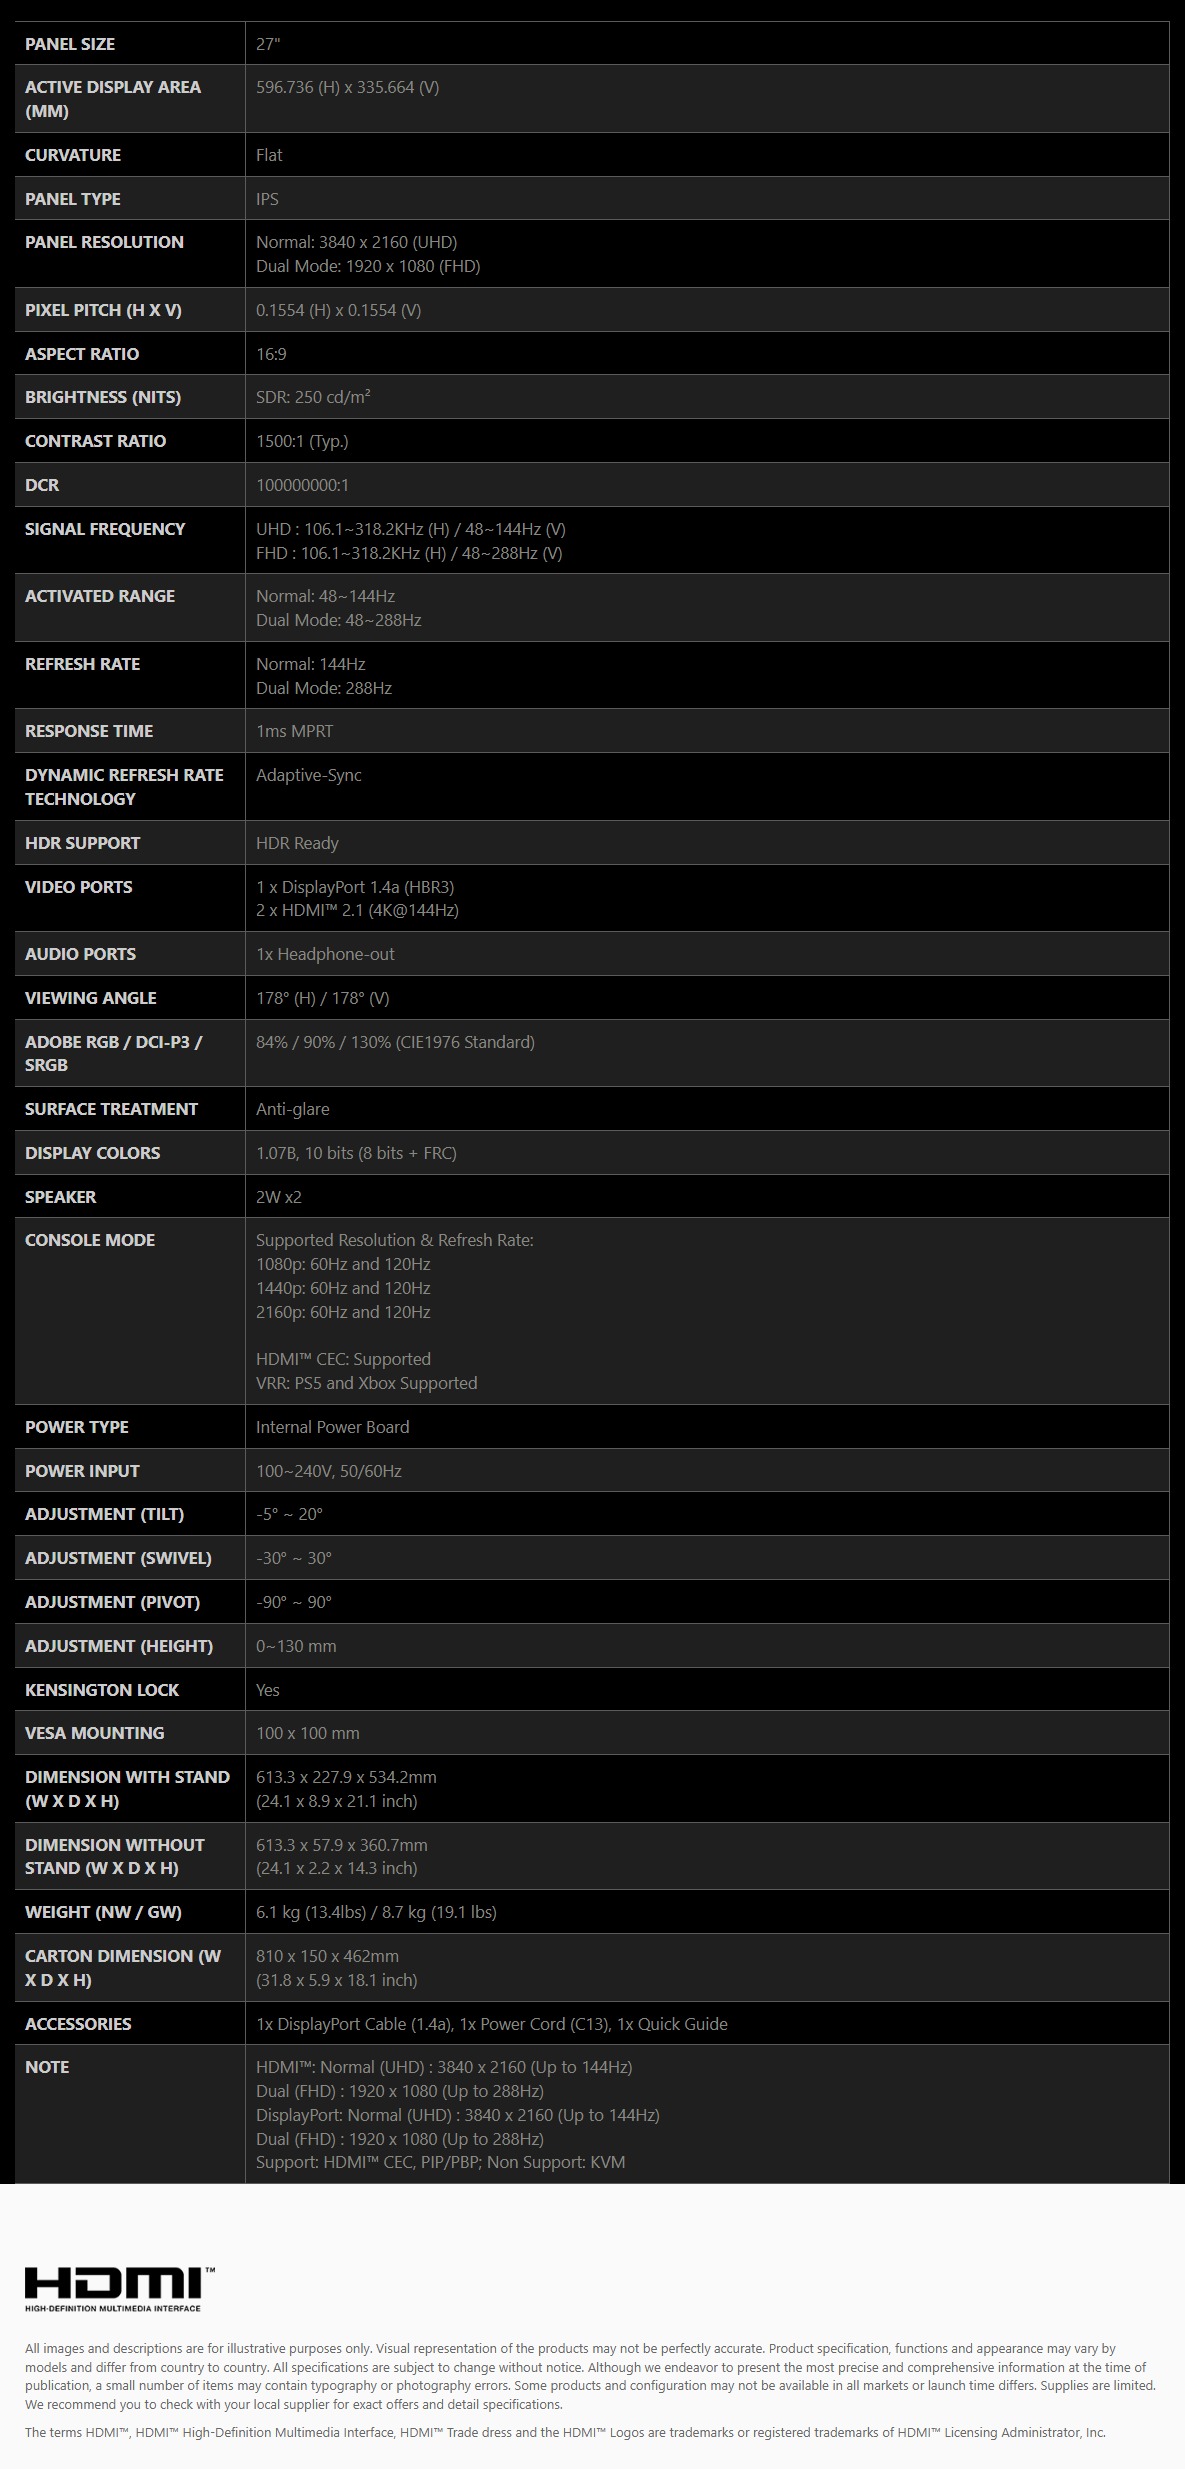This screenshot has height=2469, width=1185.
Task: Select the SPEAKER 2W x2 value
Action: click(279, 1197)
